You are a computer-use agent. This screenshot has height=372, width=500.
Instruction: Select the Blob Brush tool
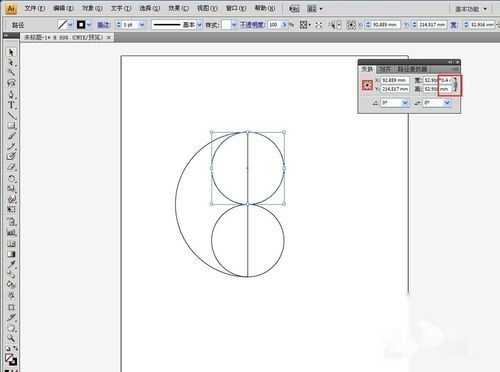click(11, 156)
